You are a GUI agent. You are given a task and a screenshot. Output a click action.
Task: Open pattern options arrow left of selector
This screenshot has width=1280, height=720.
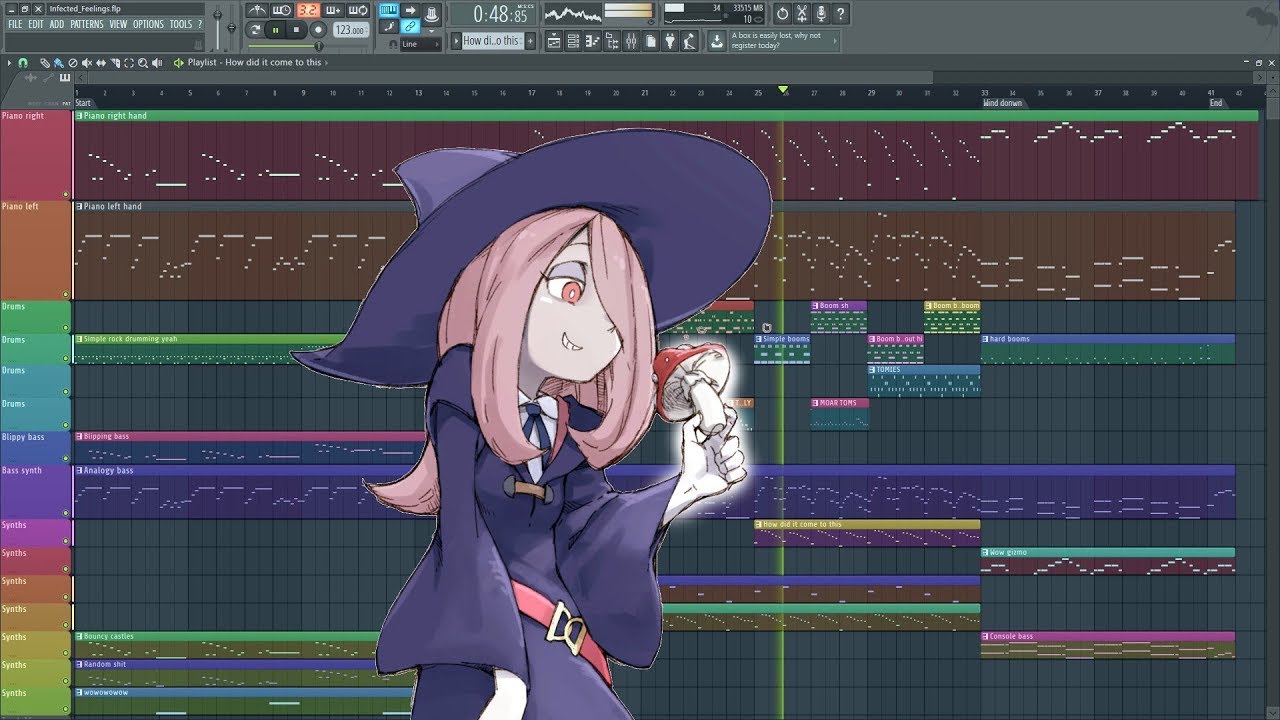coord(455,40)
